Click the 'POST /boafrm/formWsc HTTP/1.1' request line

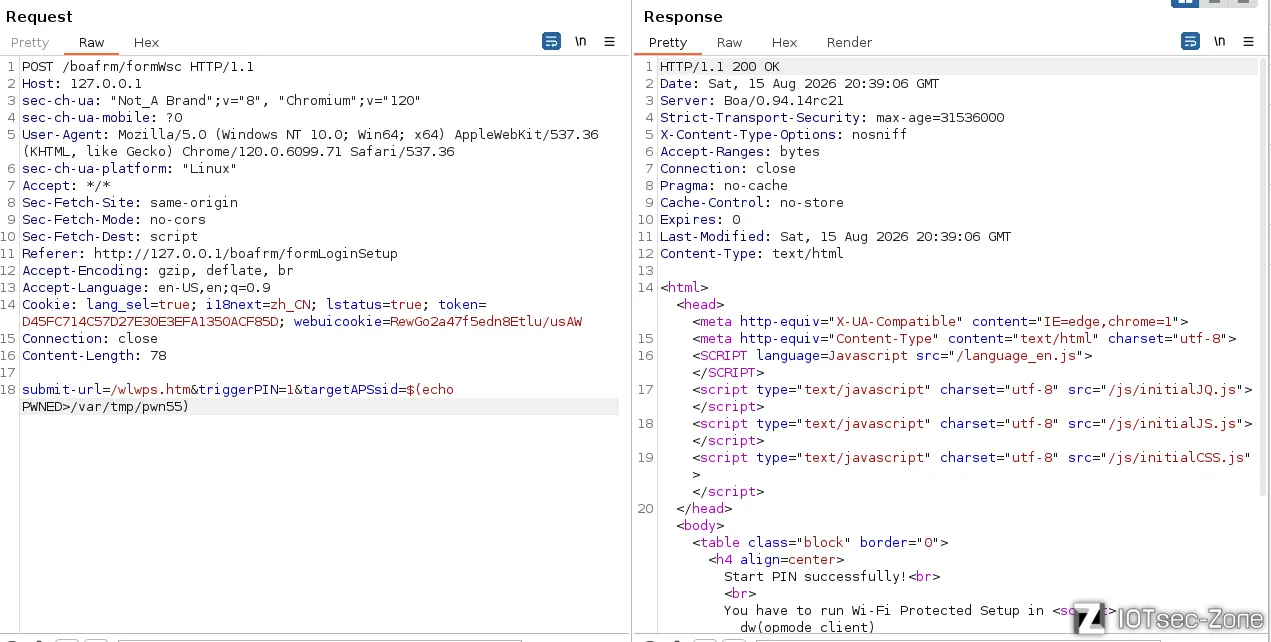(x=138, y=67)
